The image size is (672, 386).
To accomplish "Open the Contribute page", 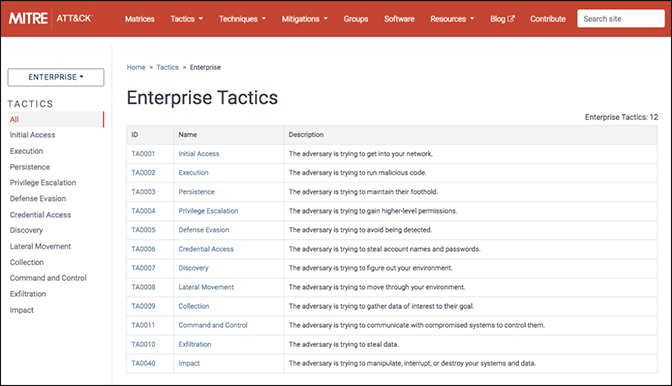I will point(548,19).
